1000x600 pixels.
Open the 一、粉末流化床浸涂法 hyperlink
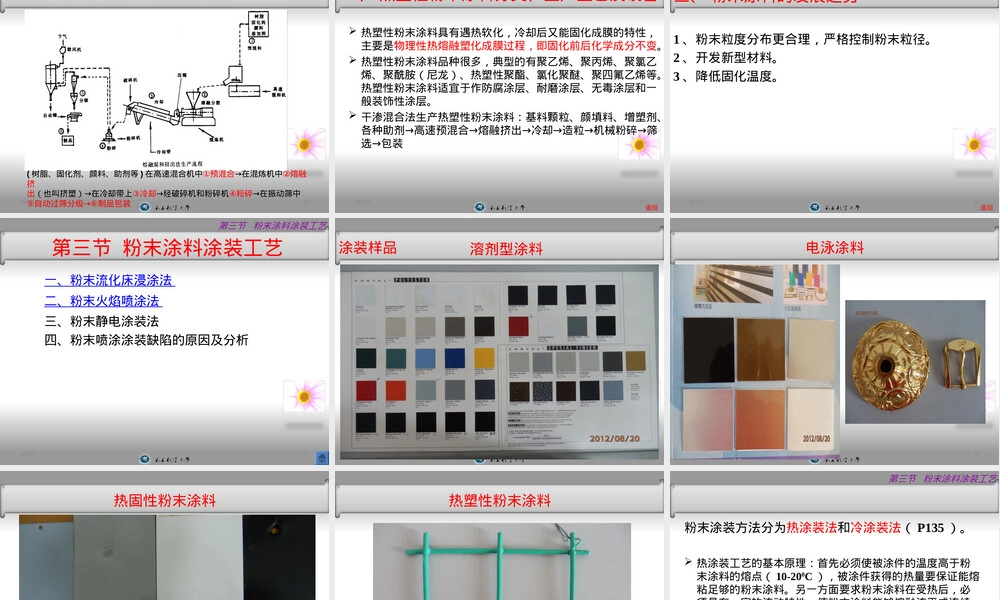pos(109,280)
